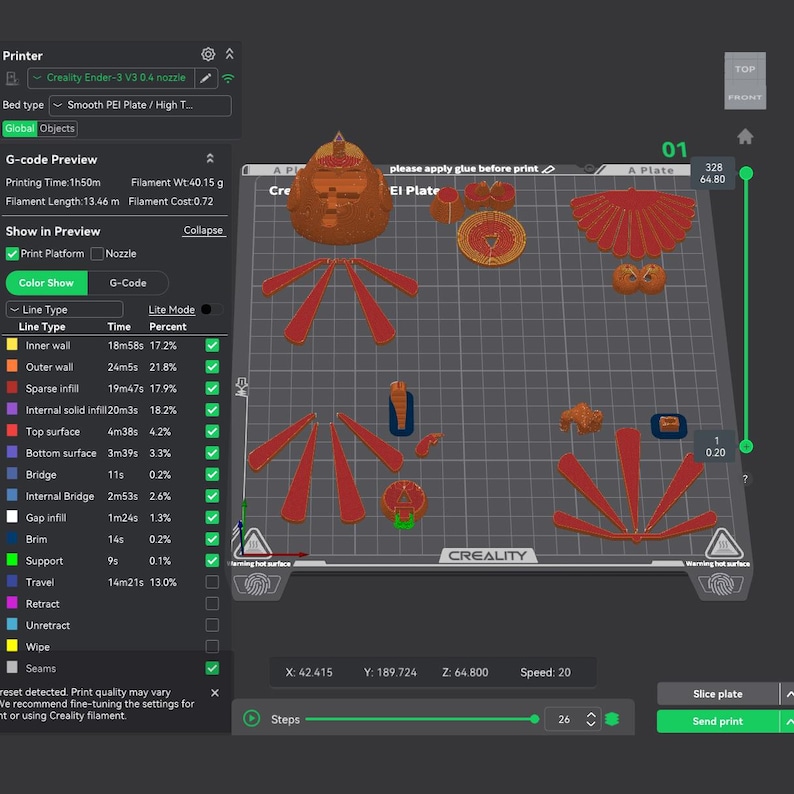Uncheck Top surface visibility checkbox

click(212, 431)
